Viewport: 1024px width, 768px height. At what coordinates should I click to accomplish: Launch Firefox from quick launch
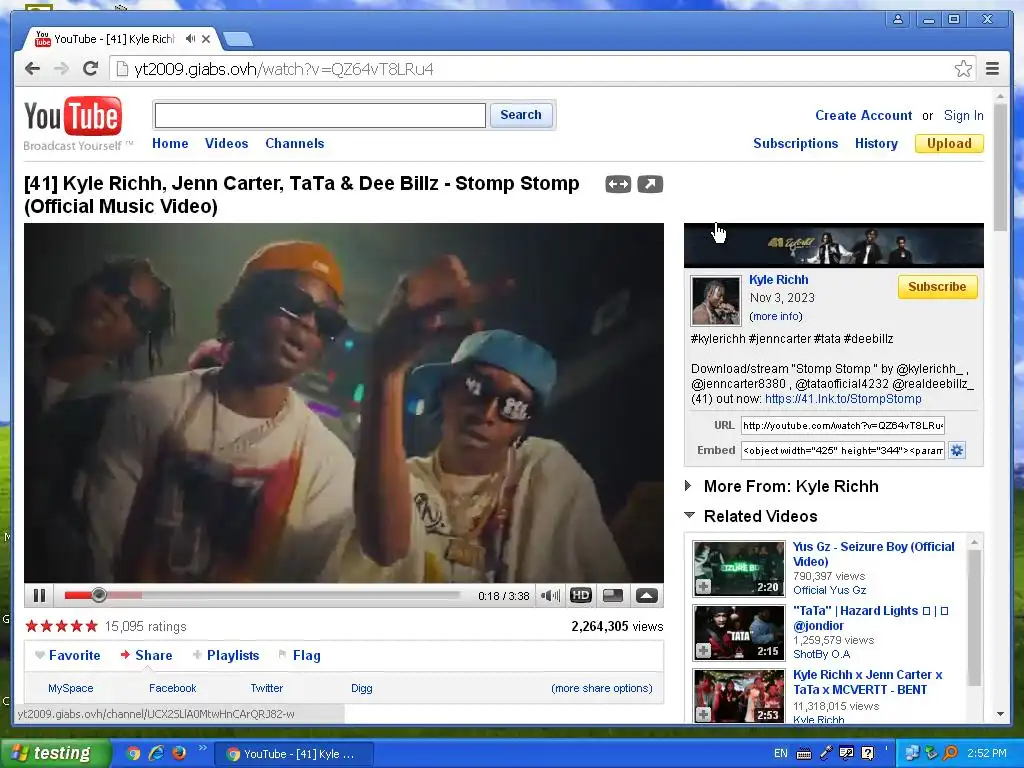[x=179, y=754]
